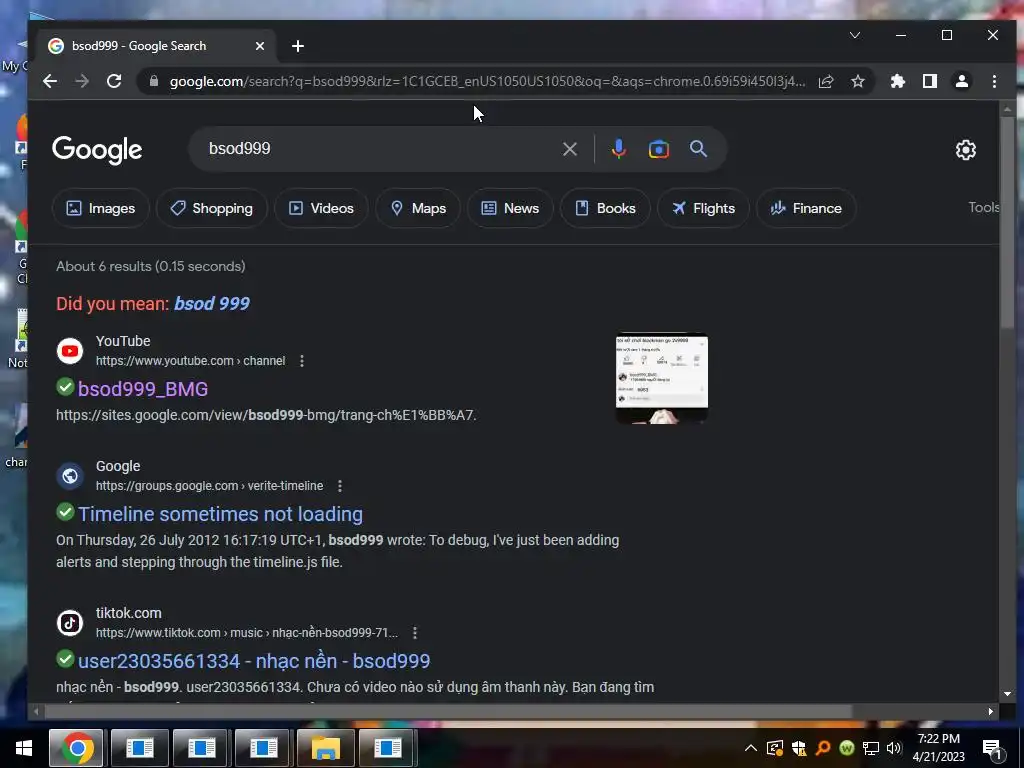Switch to Flights results
Viewport: 1024px width, 768px height.
703,208
